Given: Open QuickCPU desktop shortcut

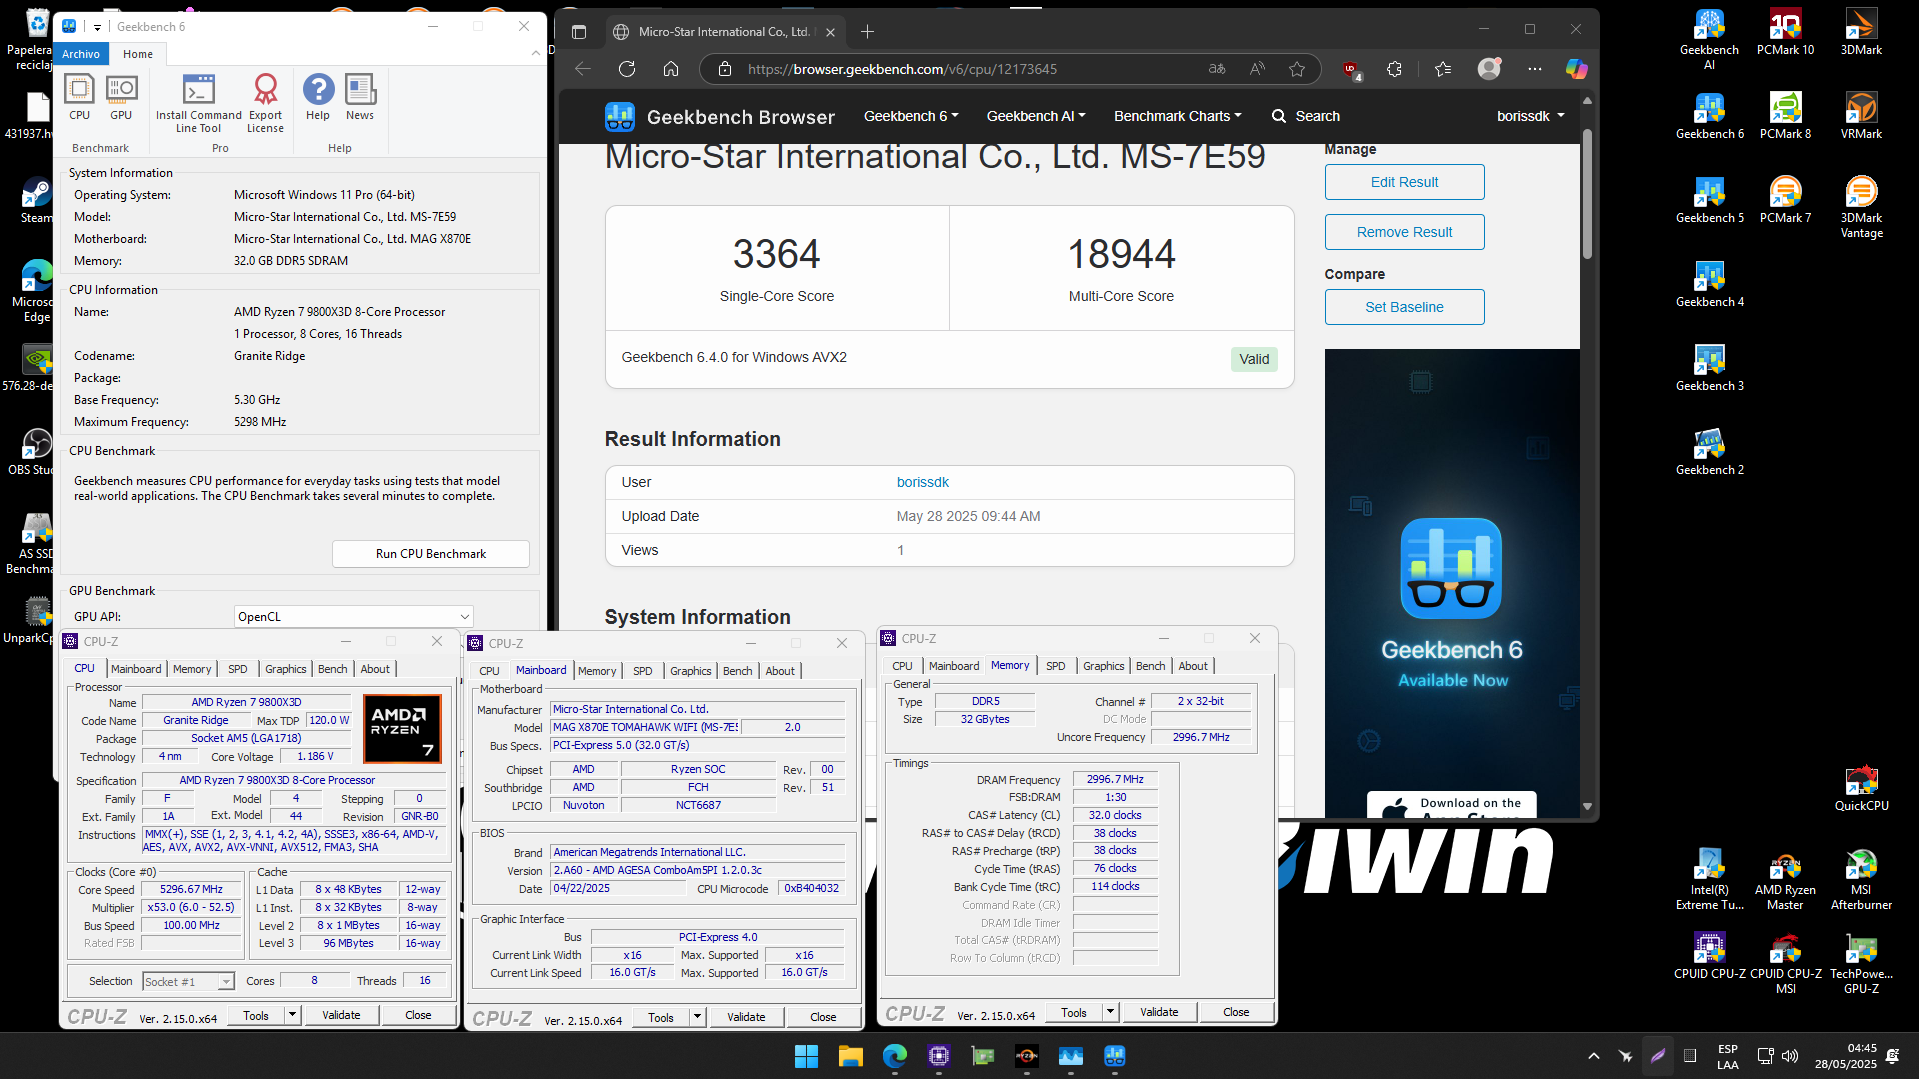Looking at the screenshot, I should pos(1861,788).
